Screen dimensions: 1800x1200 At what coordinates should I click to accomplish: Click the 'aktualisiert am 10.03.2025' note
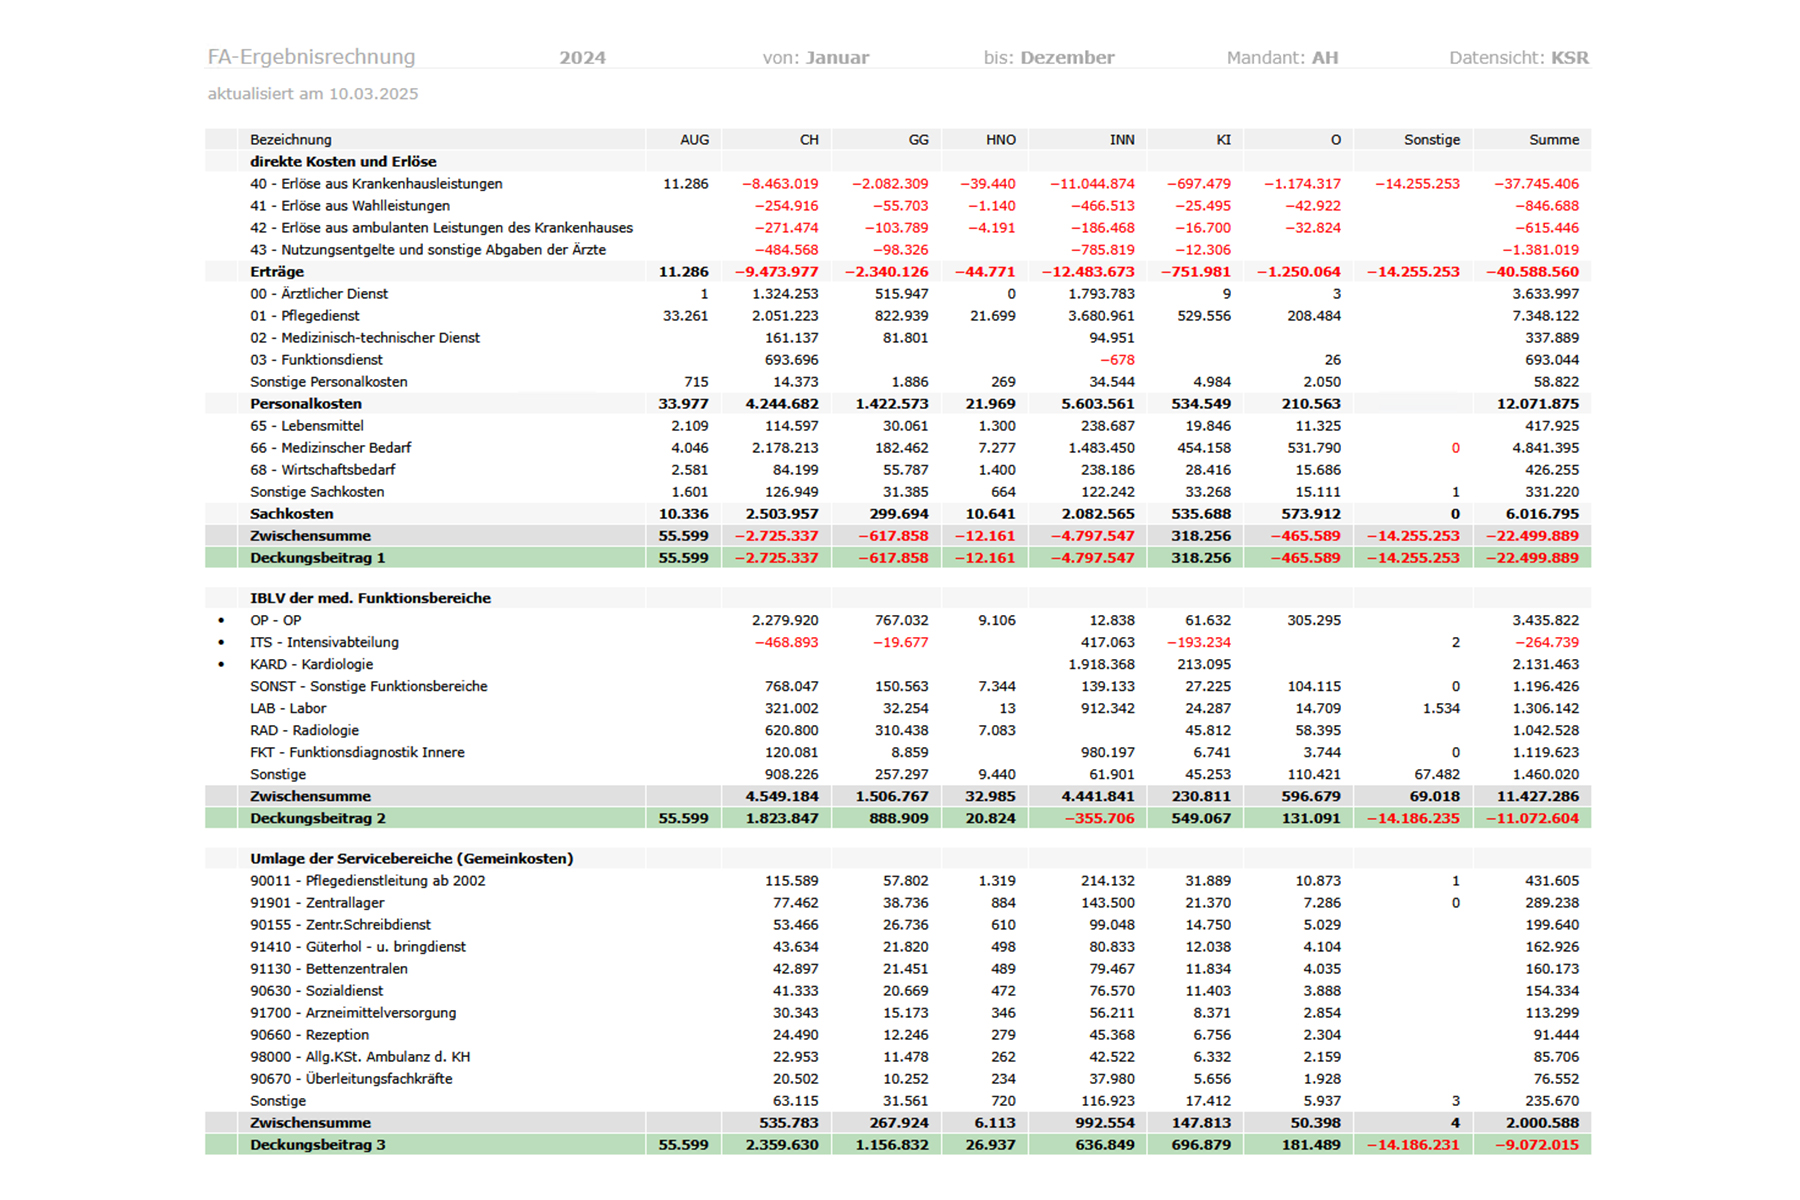313,94
